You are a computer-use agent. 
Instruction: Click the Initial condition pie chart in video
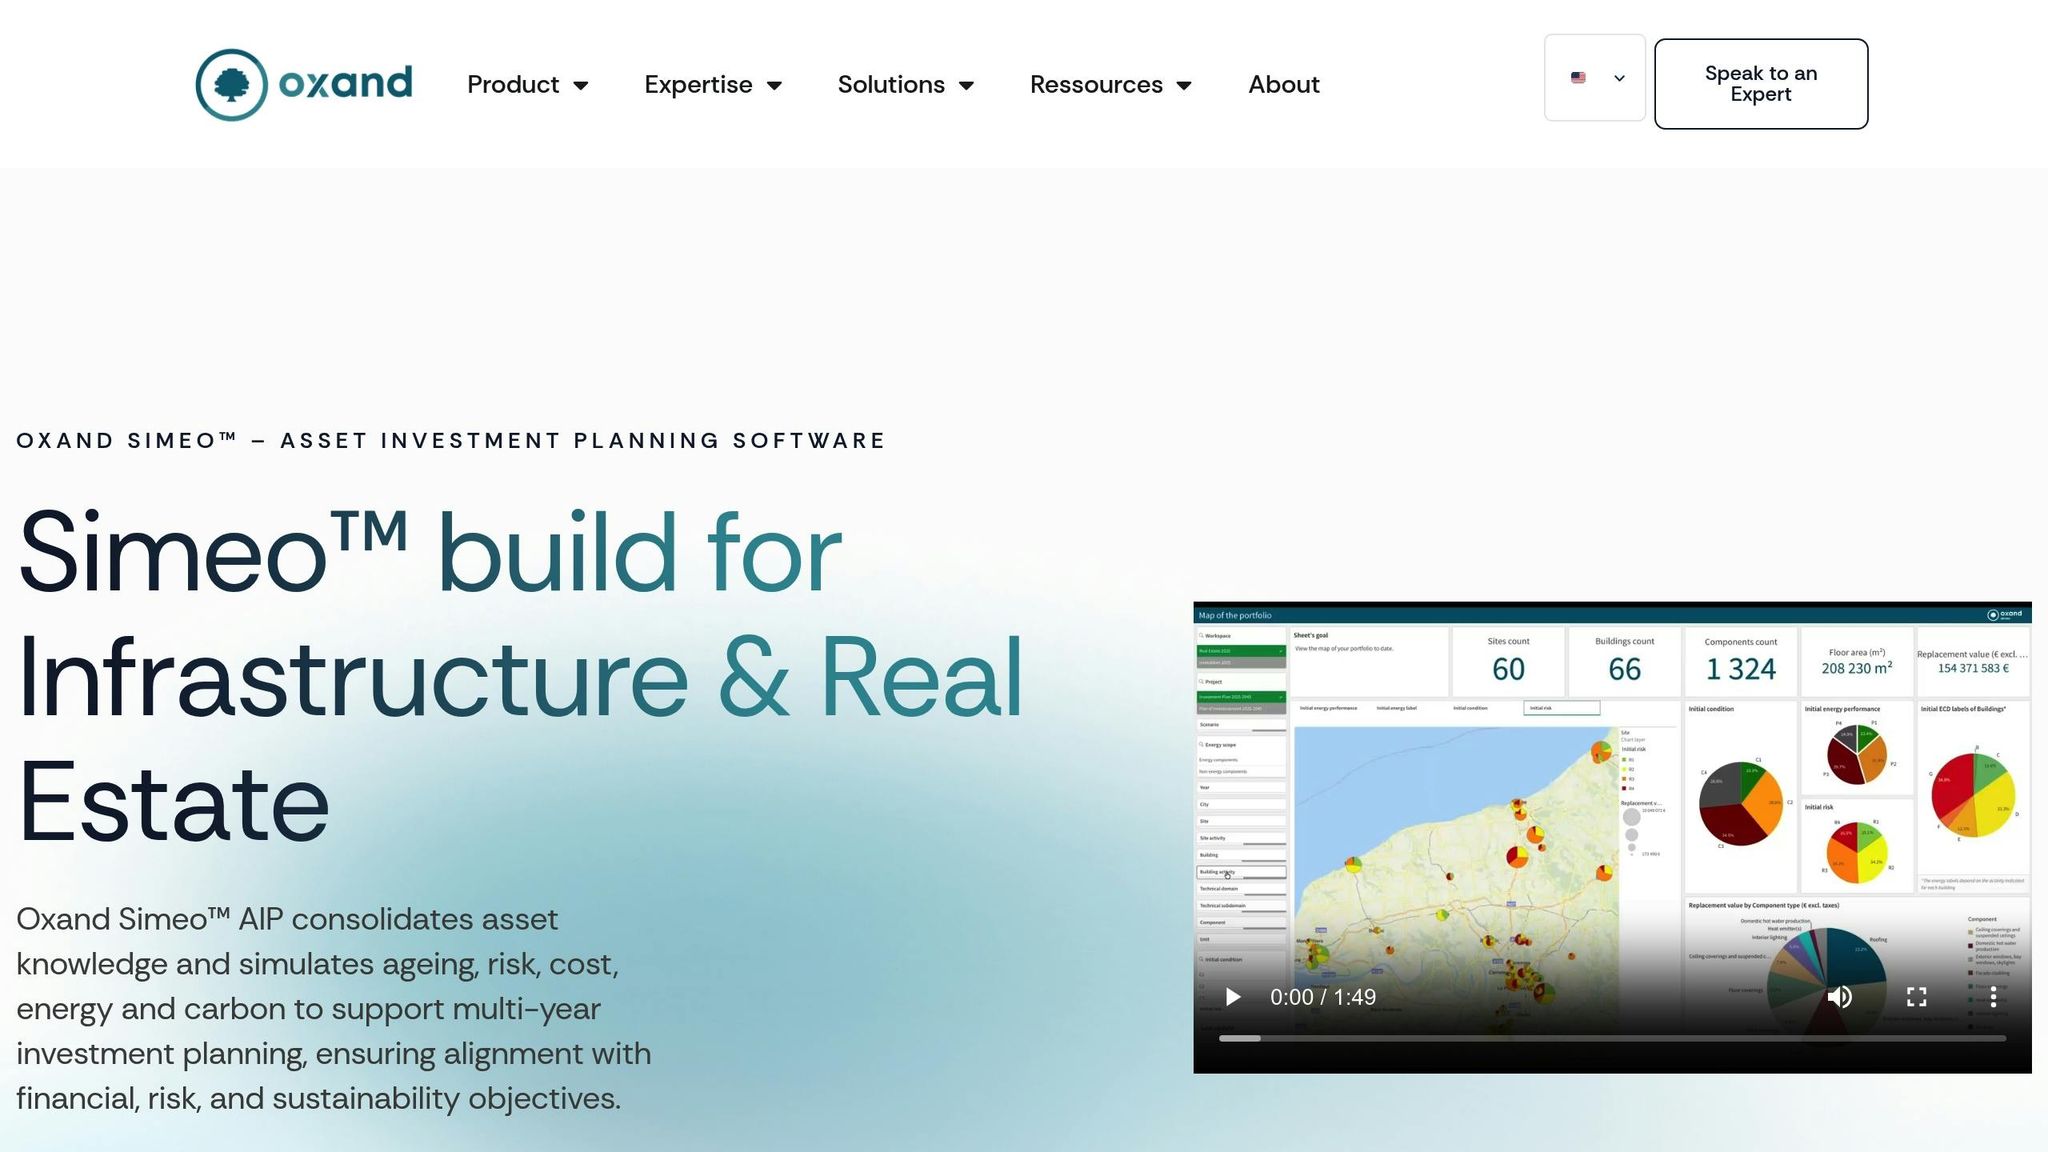(x=1740, y=803)
